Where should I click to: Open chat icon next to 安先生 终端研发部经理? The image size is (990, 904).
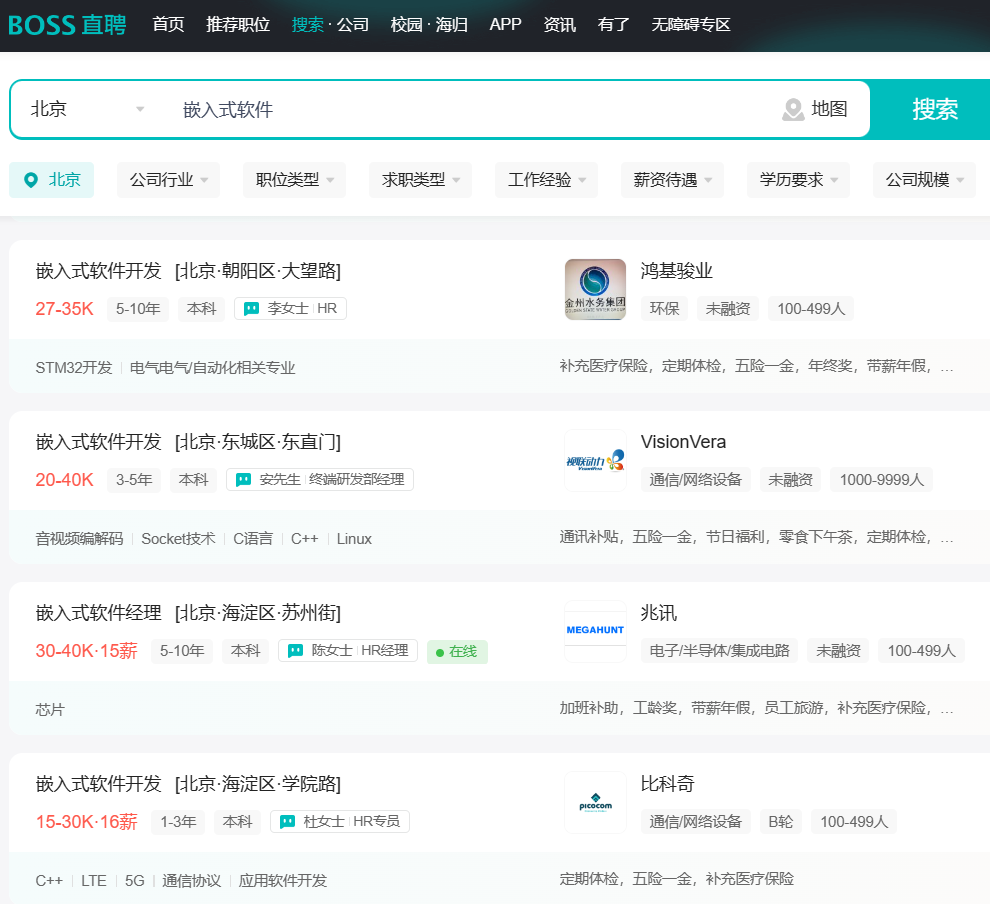tap(243, 480)
